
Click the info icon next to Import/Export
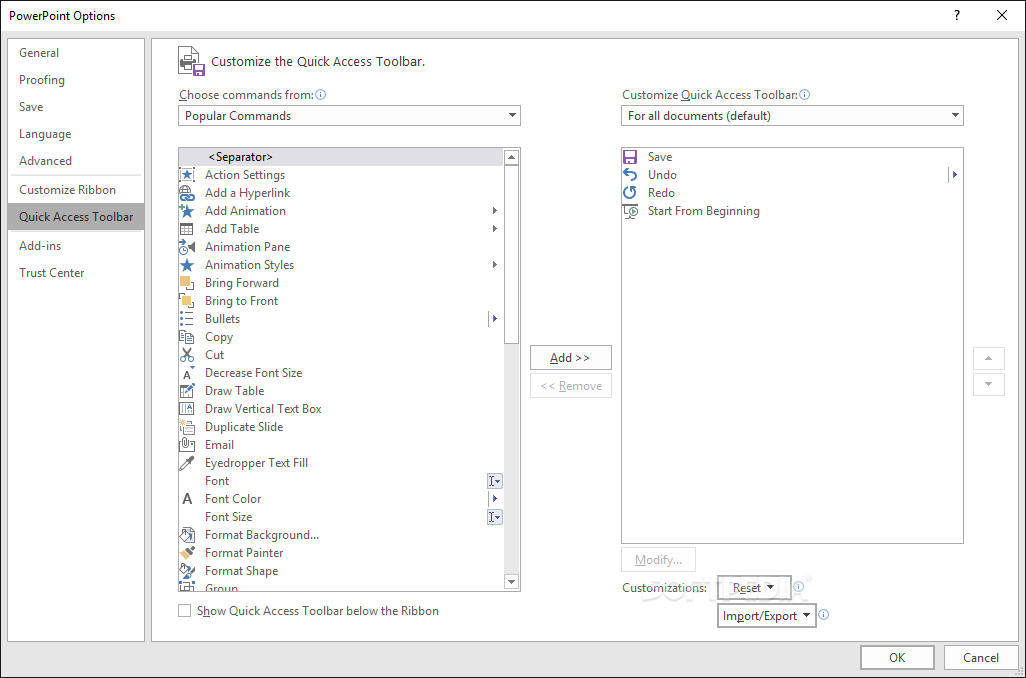pos(824,615)
